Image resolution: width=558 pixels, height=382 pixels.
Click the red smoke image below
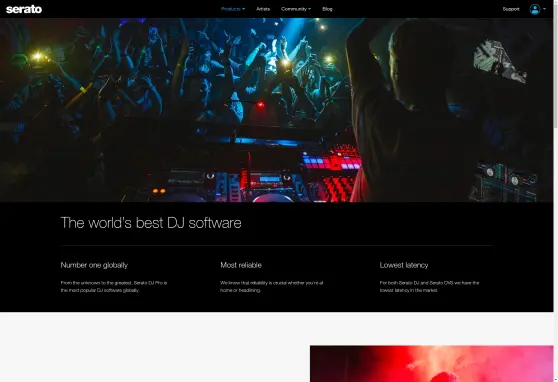[431, 363]
